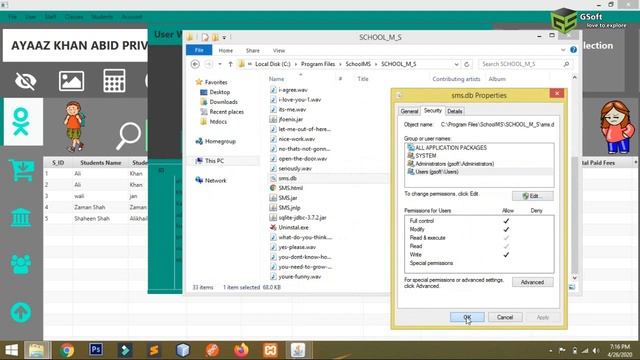
Task: Select the SMS.html file
Action: [x=290, y=188]
